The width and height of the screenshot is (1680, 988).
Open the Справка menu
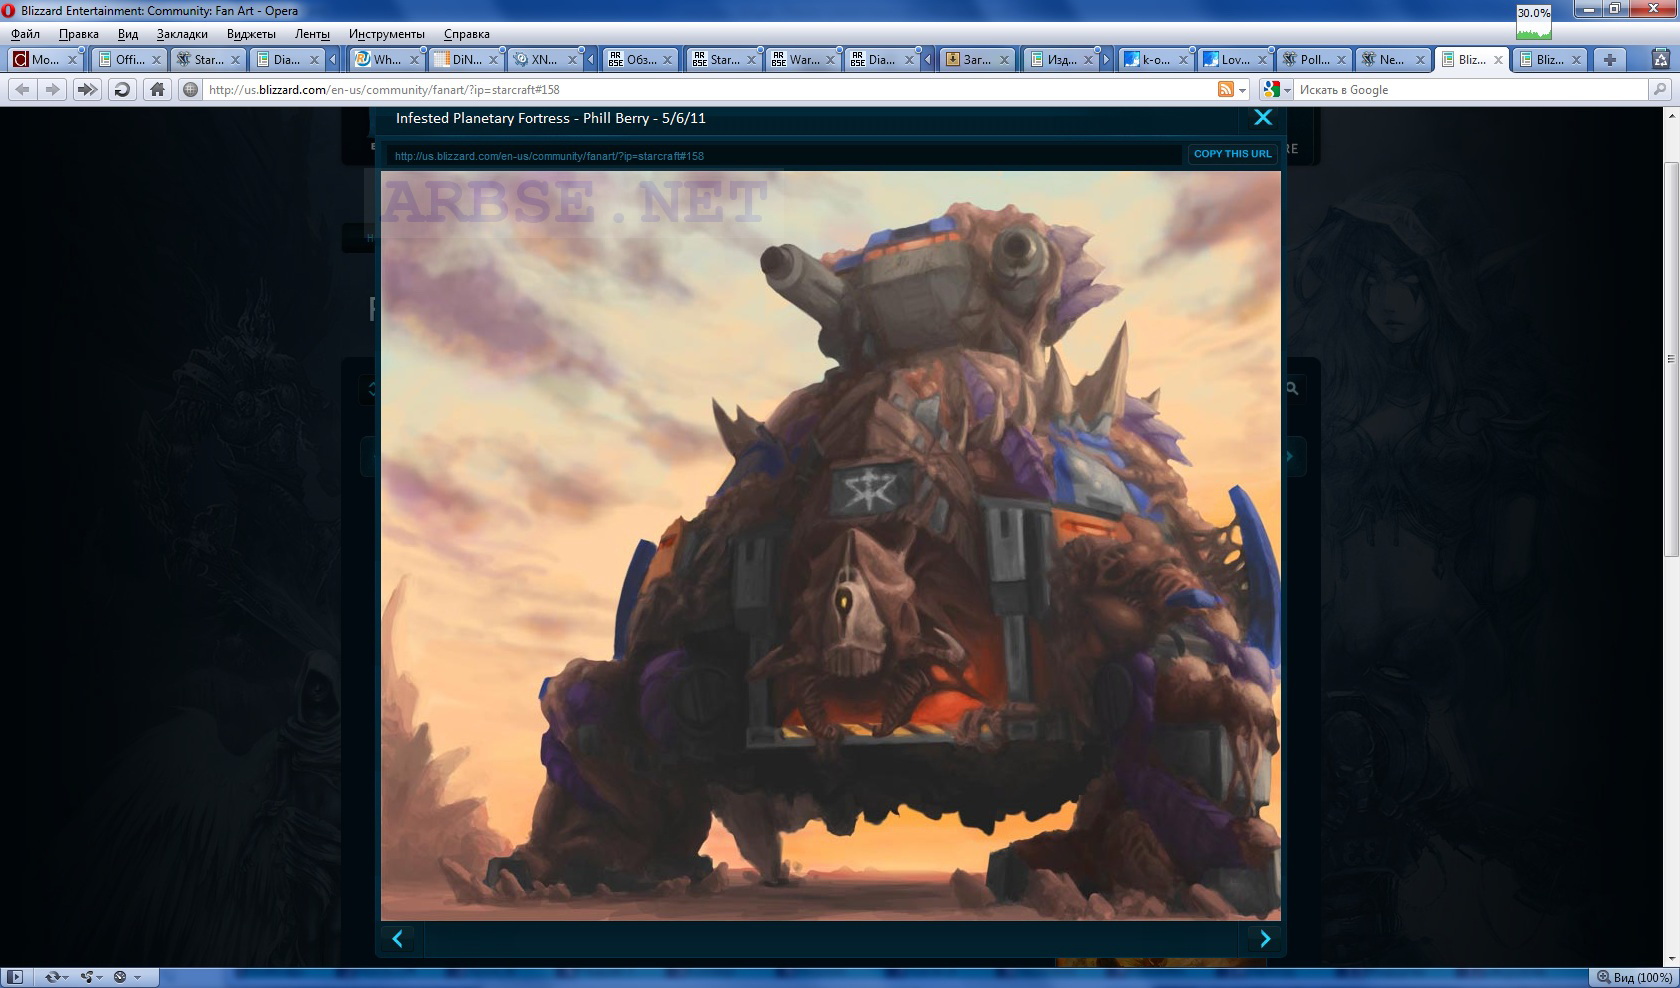(467, 33)
